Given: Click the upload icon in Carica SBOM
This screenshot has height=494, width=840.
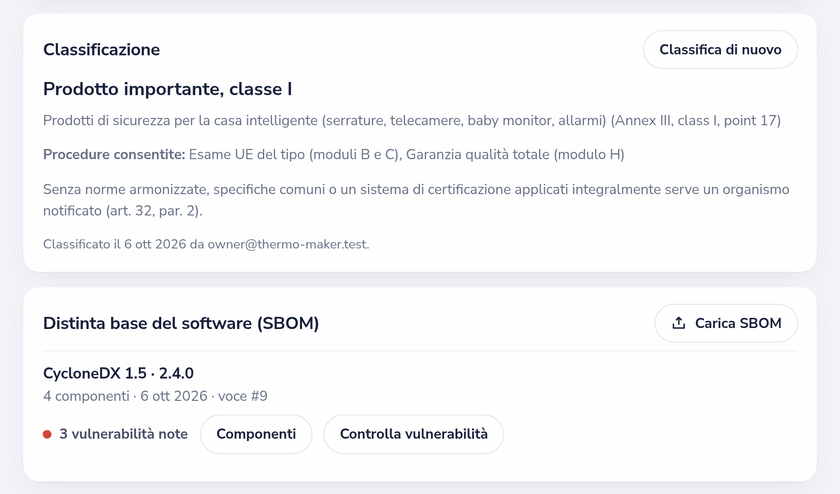Looking at the screenshot, I should click(679, 323).
